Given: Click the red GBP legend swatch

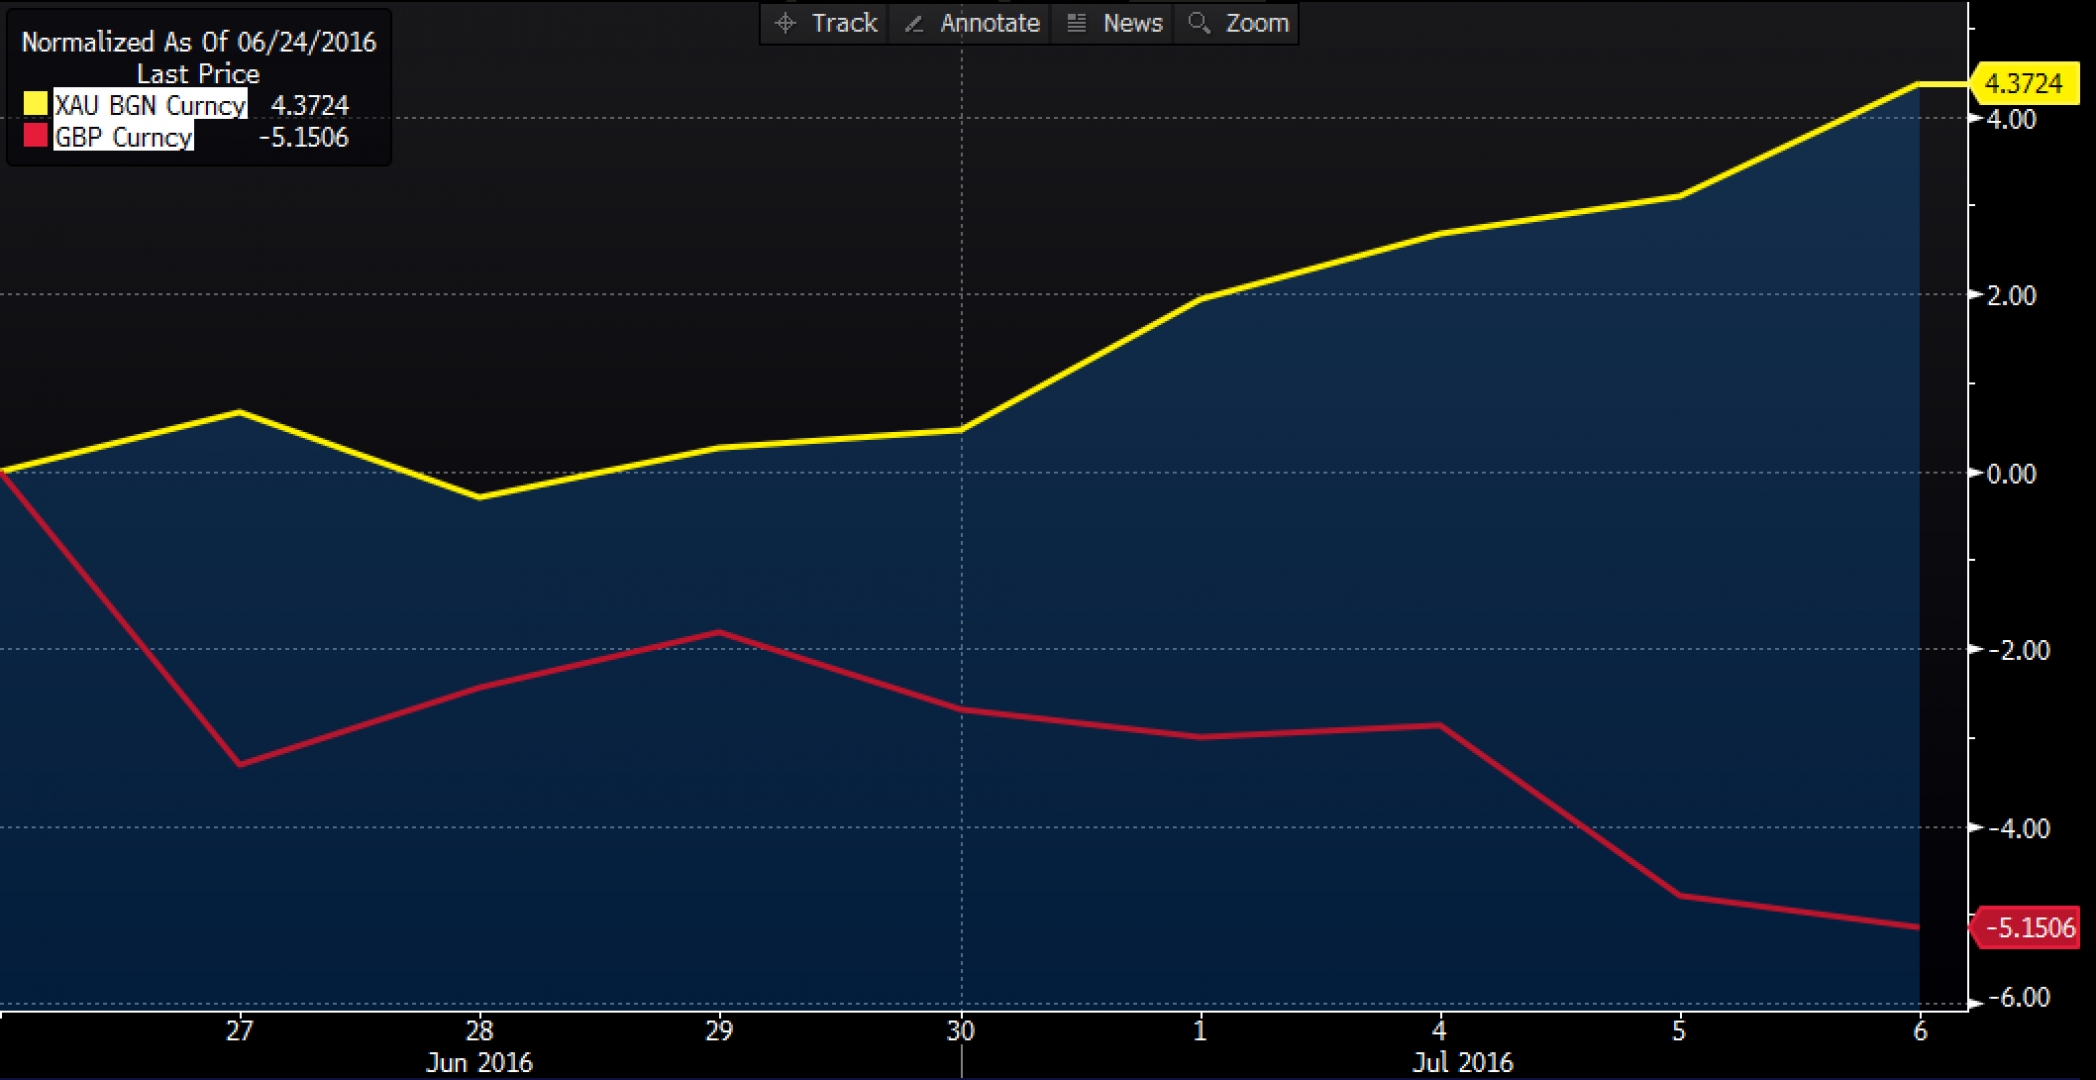Looking at the screenshot, I should [35, 136].
